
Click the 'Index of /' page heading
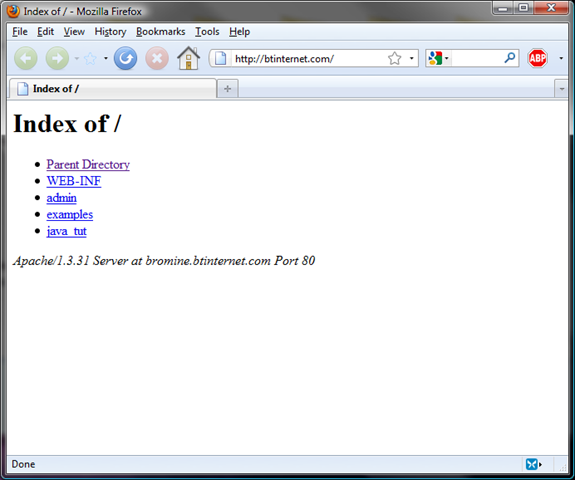click(x=67, y=123)
